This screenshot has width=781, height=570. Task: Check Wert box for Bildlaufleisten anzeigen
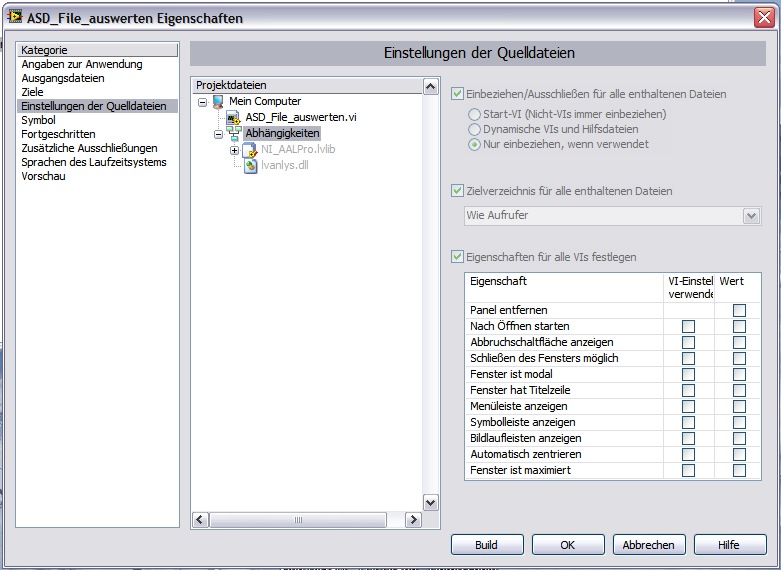tap(739, 438)
